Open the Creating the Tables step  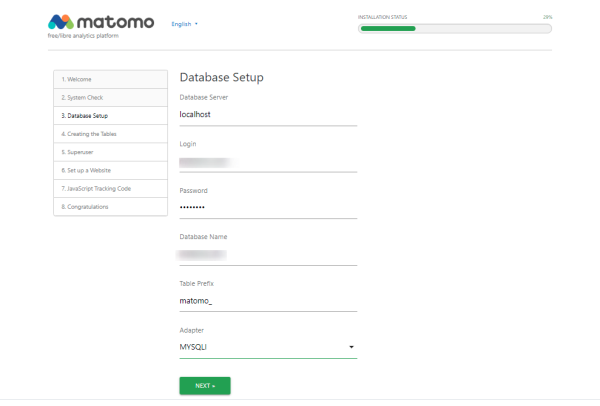pyautogui.click(x=110, y=133)
